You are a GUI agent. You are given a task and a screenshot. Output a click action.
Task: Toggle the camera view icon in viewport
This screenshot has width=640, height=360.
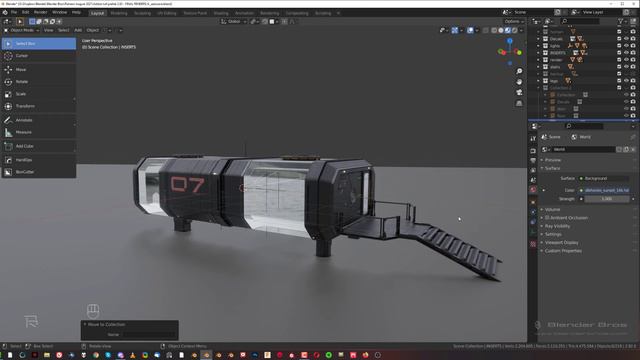(519, 93)
